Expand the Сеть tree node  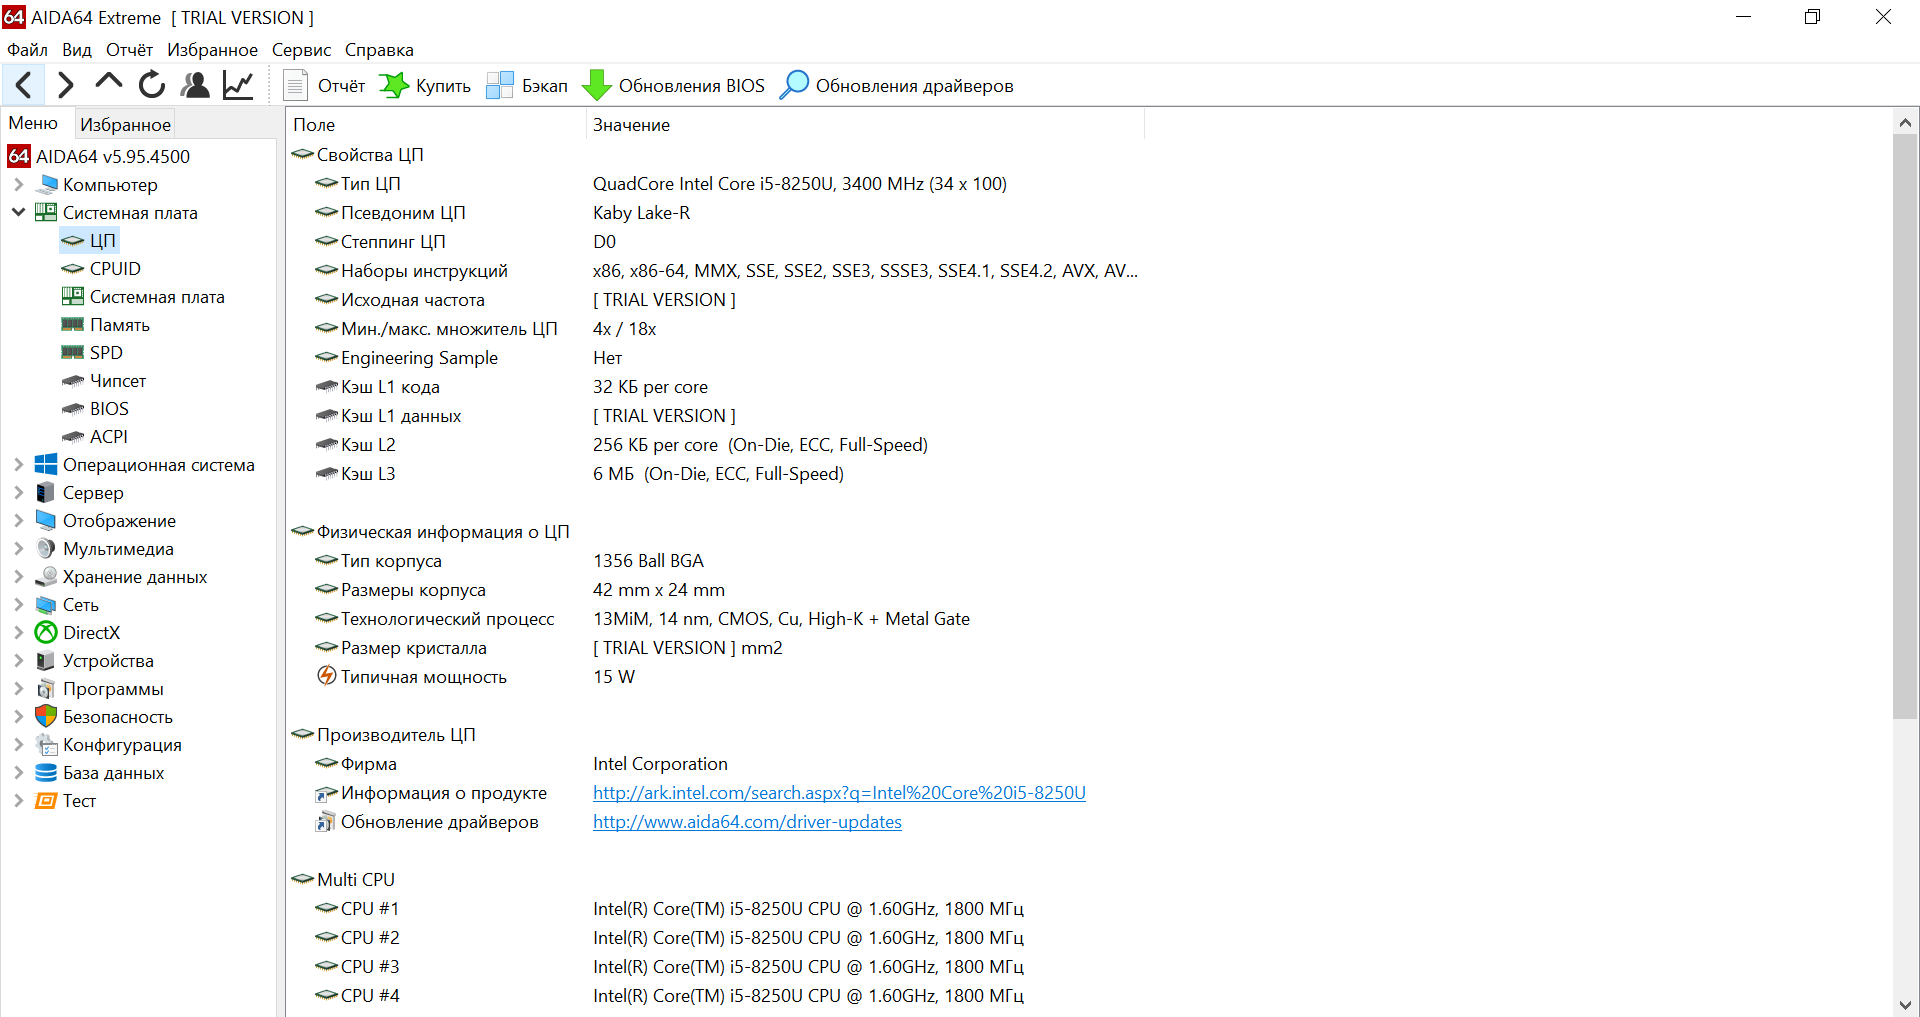18,605
